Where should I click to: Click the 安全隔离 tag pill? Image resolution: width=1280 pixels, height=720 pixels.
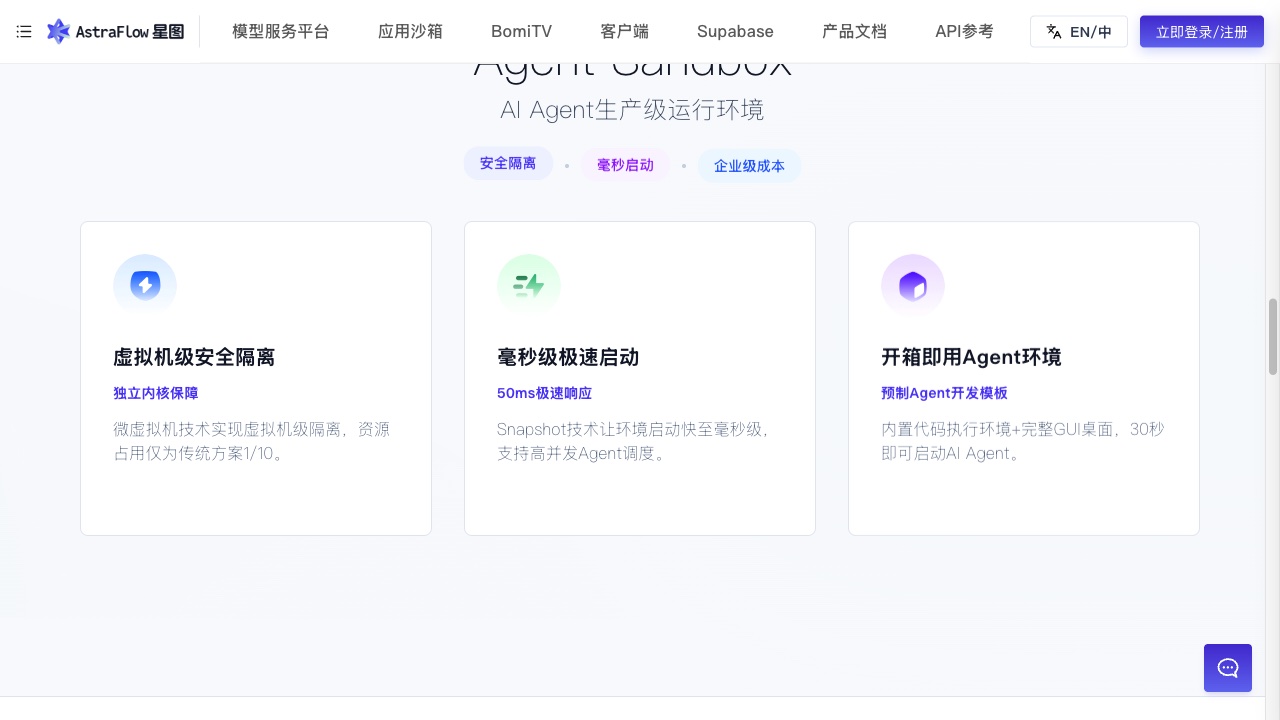508,163
